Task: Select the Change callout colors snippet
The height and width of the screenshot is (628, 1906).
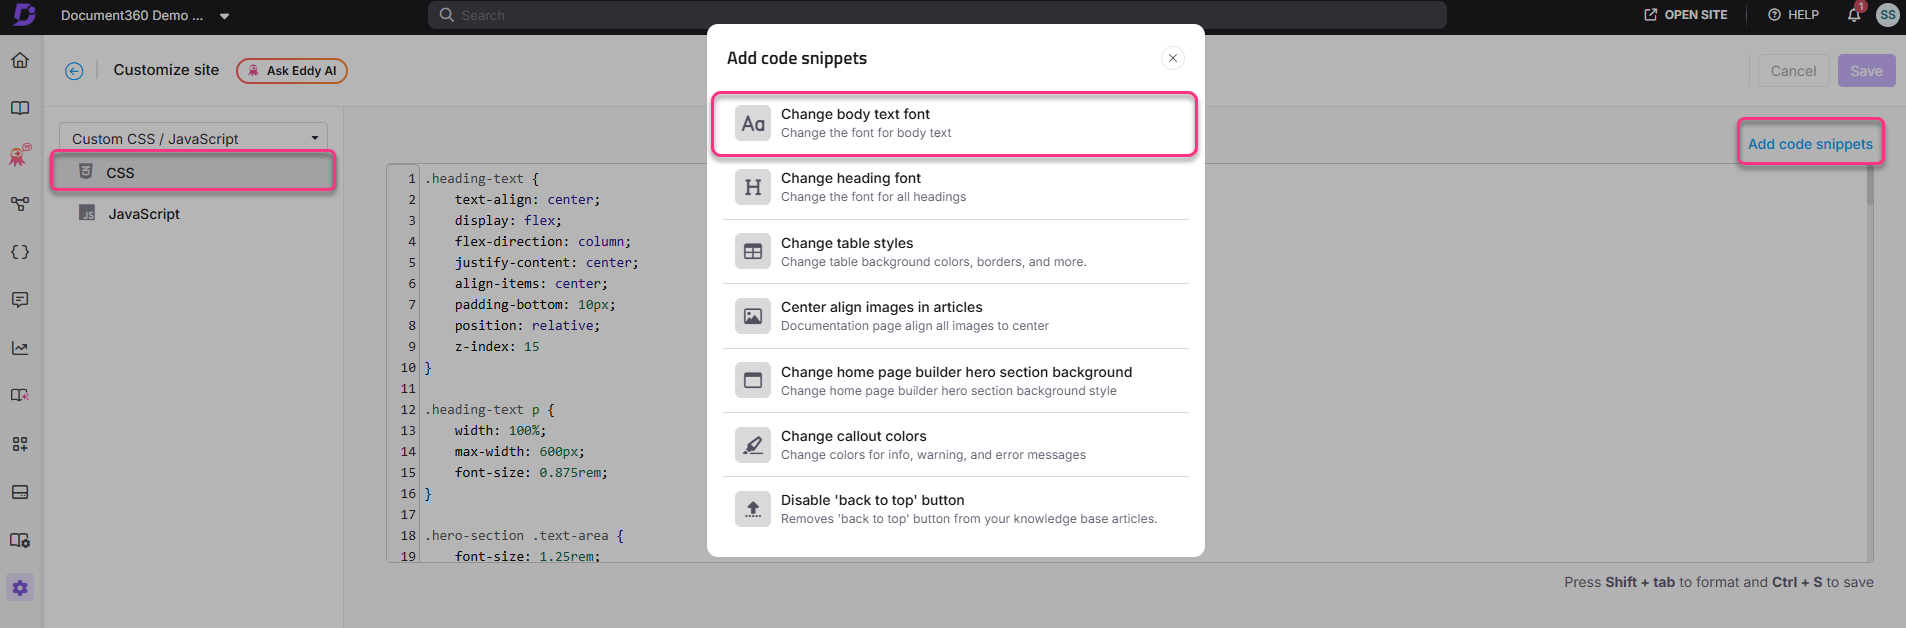Action: tap(953, 444)
